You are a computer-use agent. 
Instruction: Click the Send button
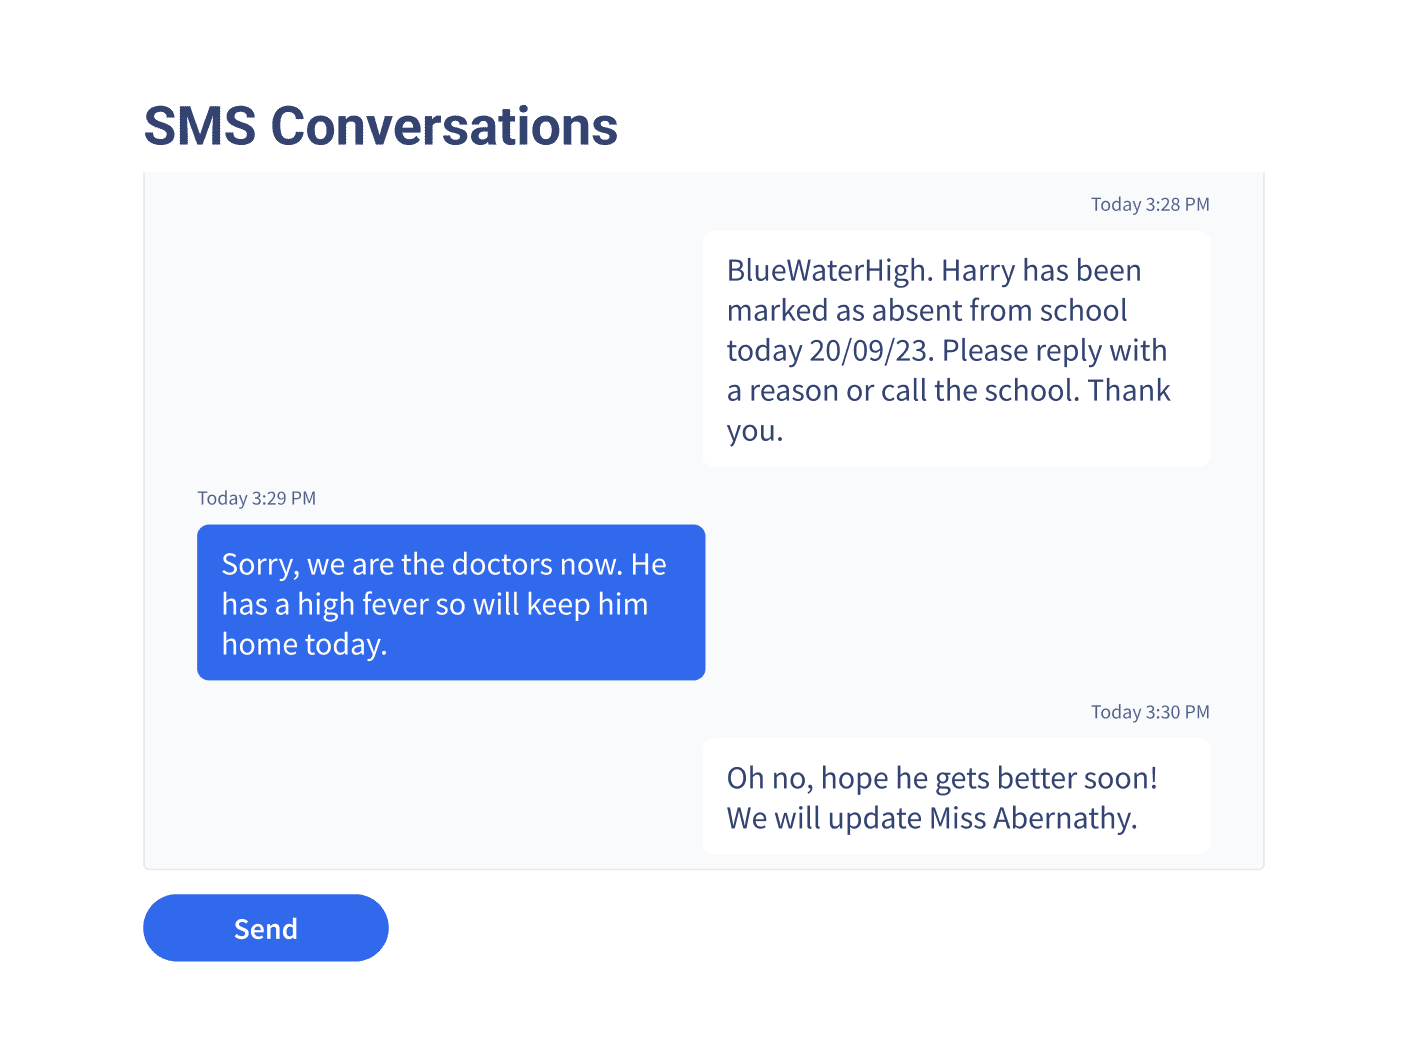tap(265, 928)
